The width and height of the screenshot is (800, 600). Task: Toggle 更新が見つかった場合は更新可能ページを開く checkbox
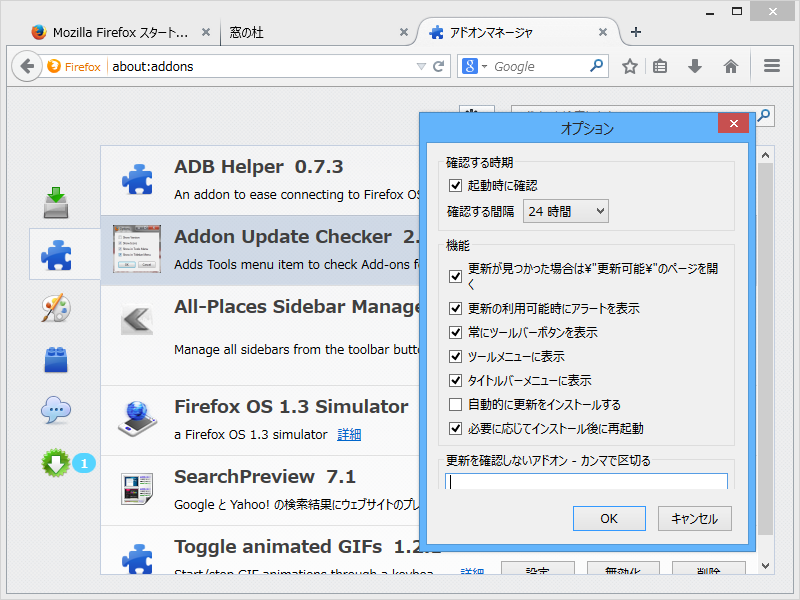click(455, 277)
